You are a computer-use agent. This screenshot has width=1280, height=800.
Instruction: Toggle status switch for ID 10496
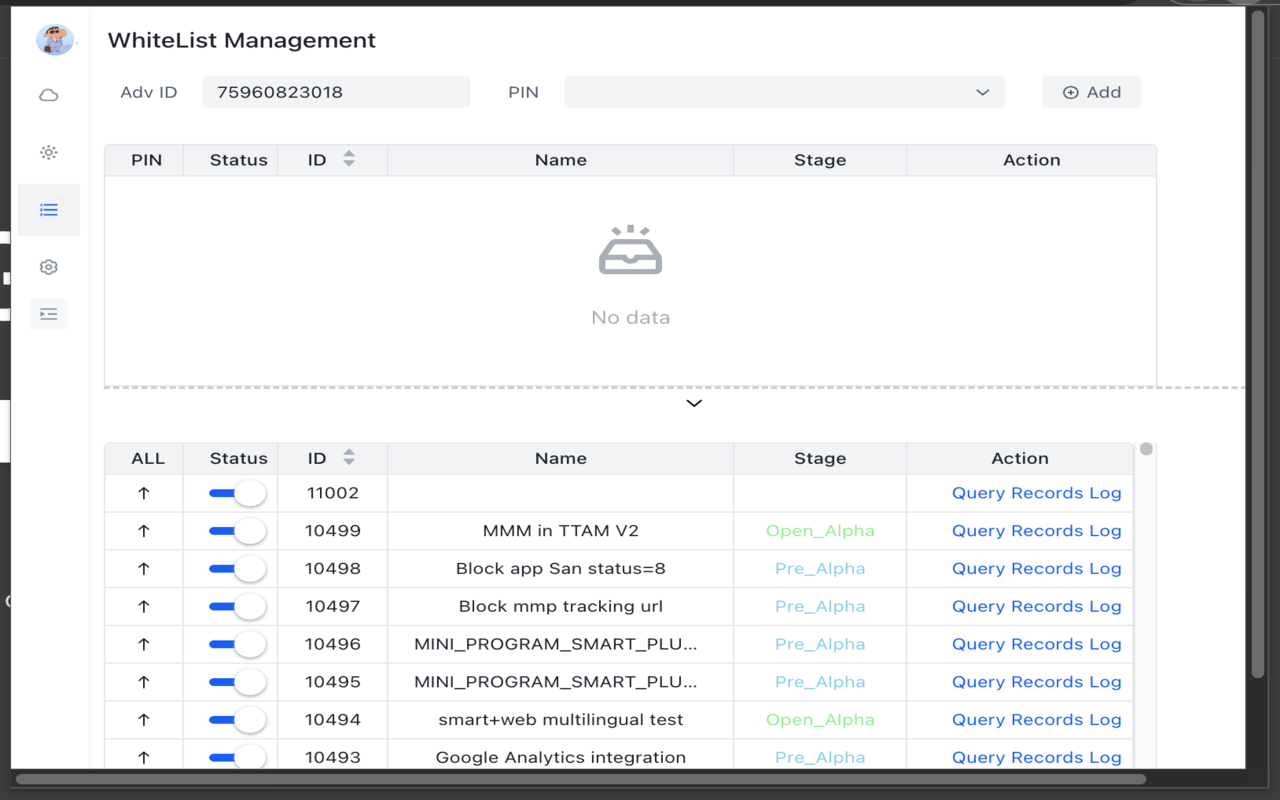click(238, 644)
